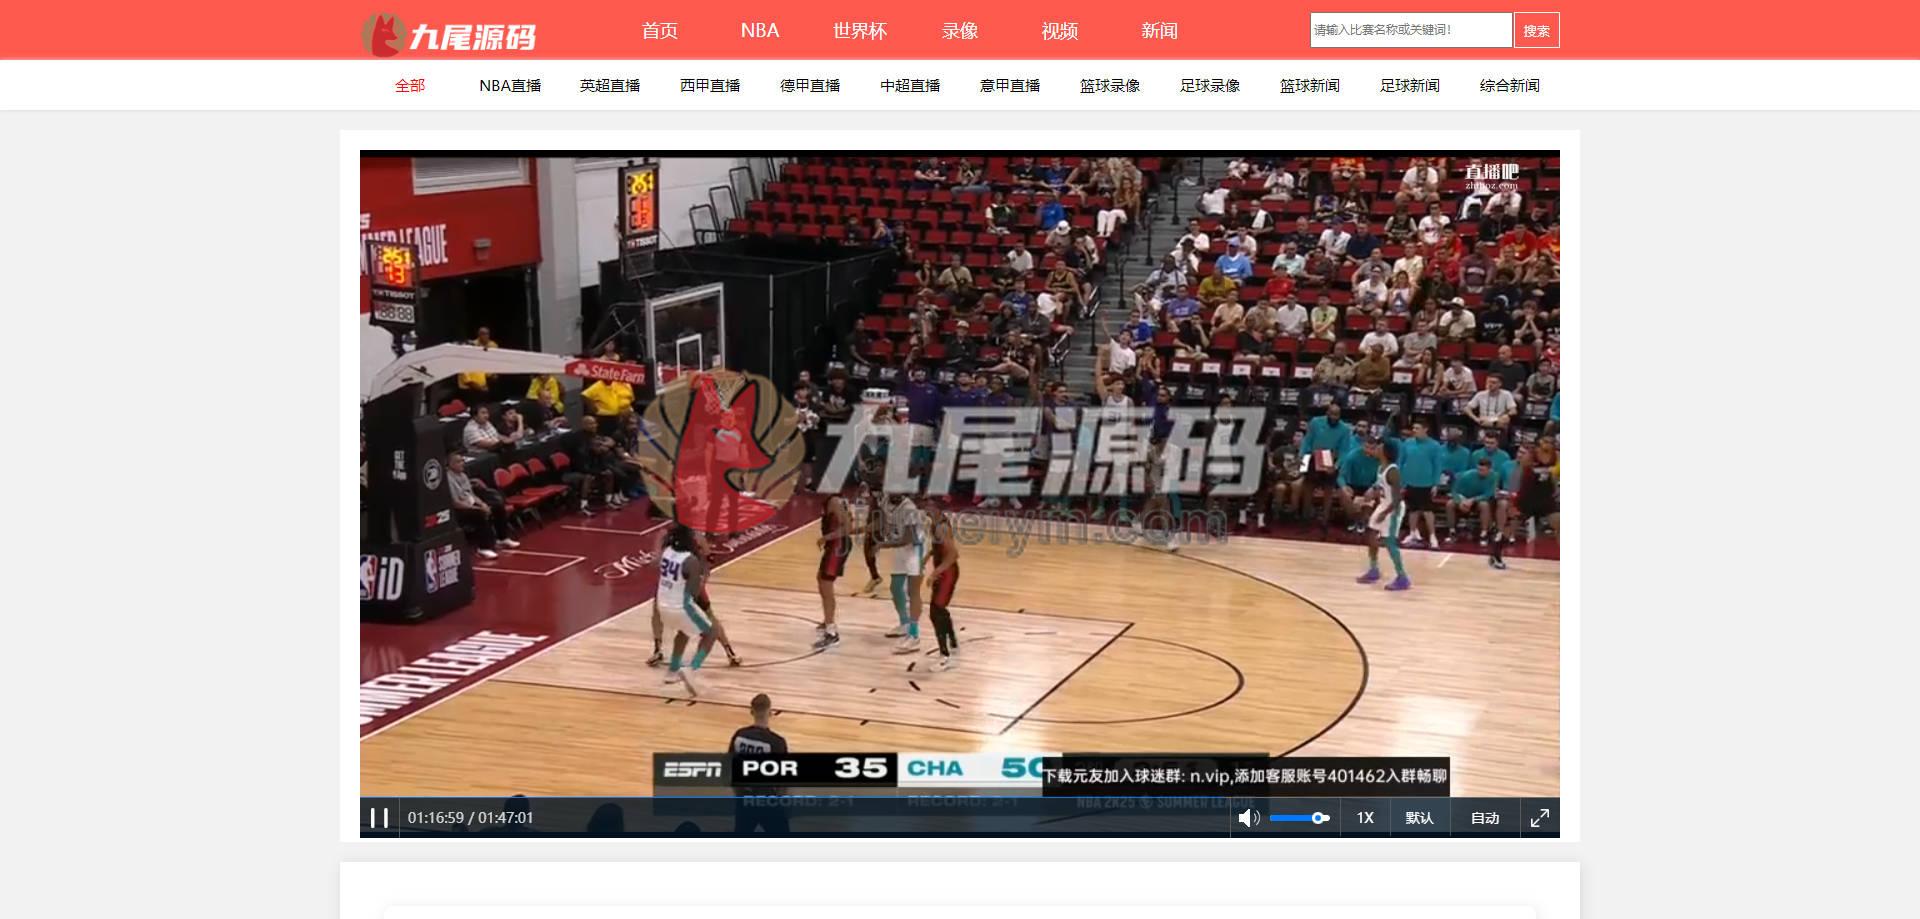Select the NBA直播 tab
Viewport: 1920px width, 919px height.
pyautogui.click(x=510, y=86)
